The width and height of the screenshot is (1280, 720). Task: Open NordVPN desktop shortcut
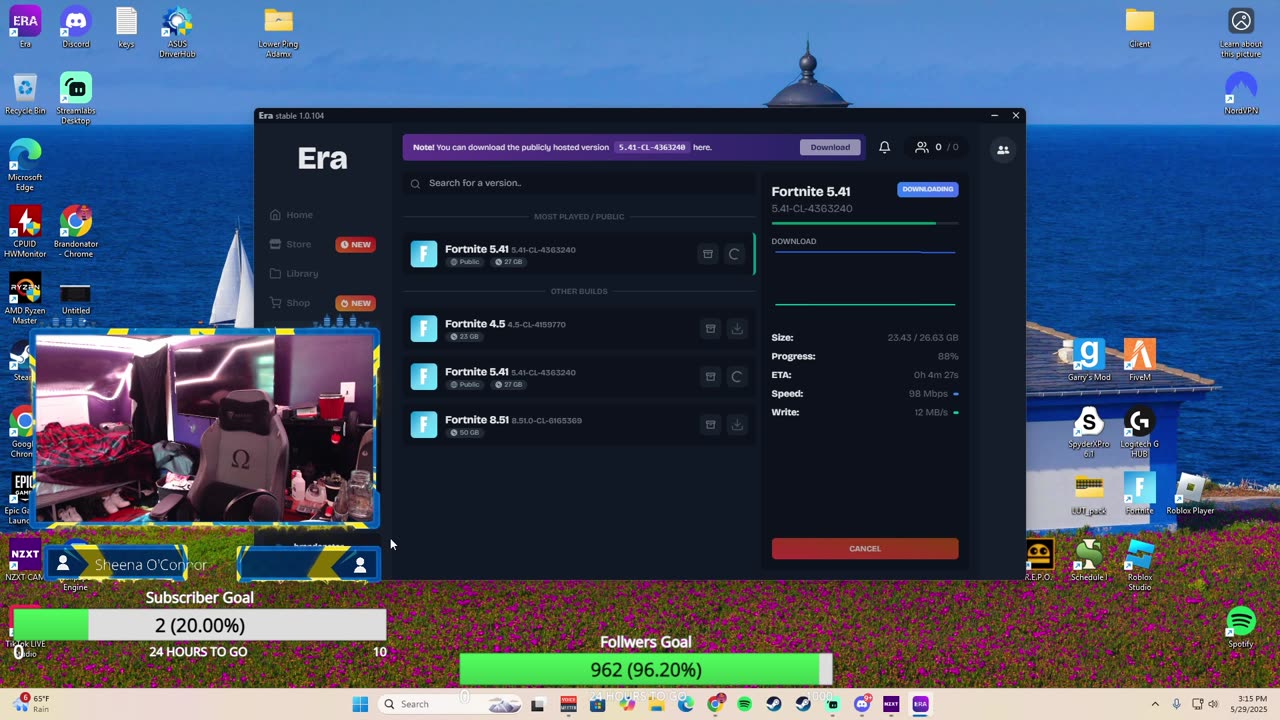click(1241, 94)
